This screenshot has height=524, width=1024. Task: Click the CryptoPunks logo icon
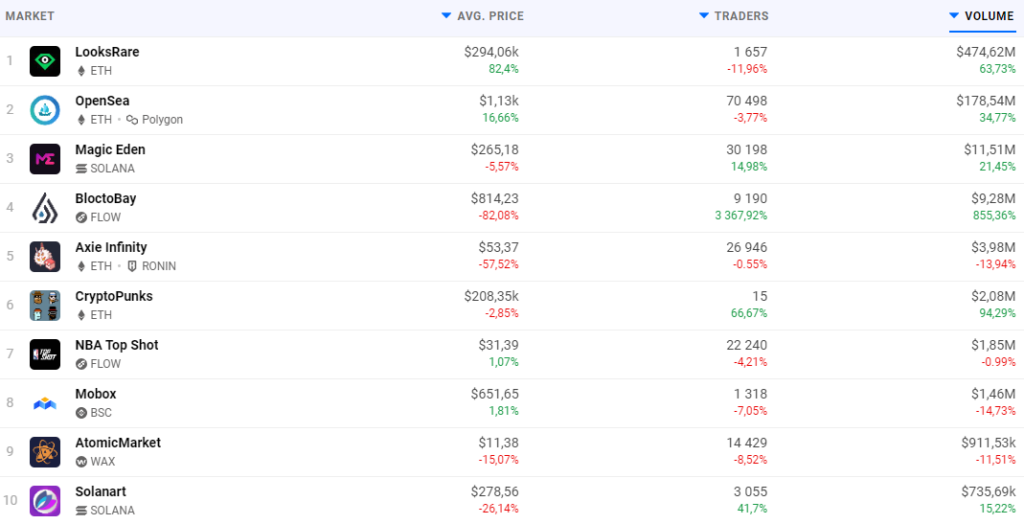(45, 306)
